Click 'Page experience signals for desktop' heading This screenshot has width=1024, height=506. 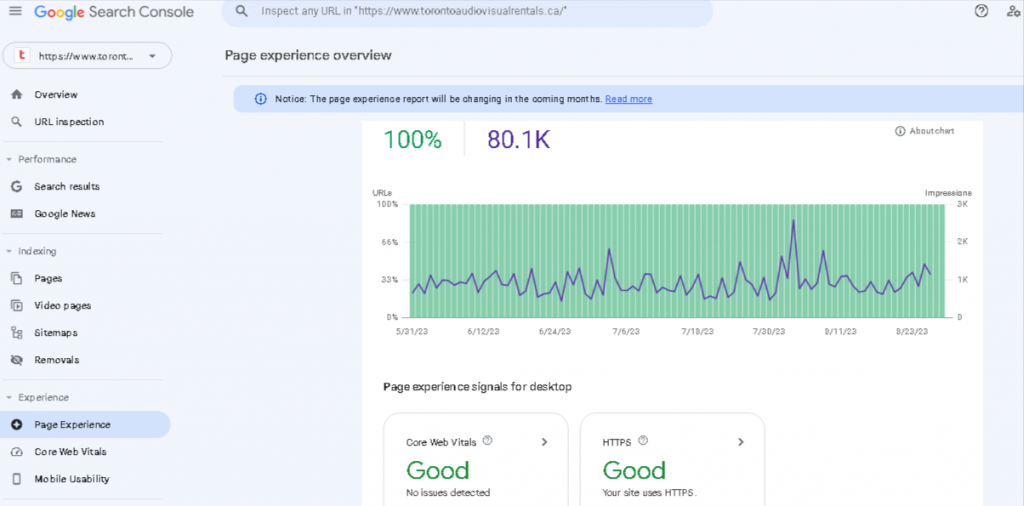pyautogui.click(x=477, y=387)
